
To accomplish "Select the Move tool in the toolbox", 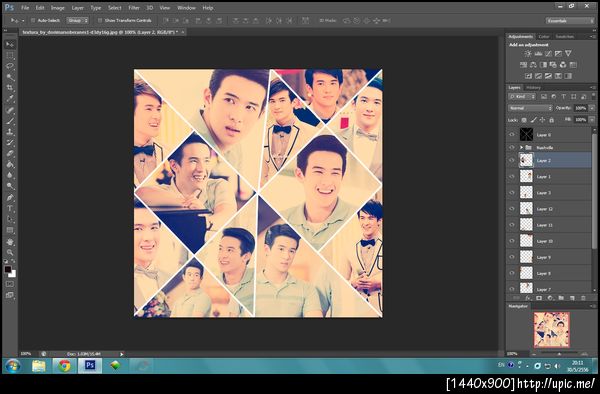I will coord(10,45).
